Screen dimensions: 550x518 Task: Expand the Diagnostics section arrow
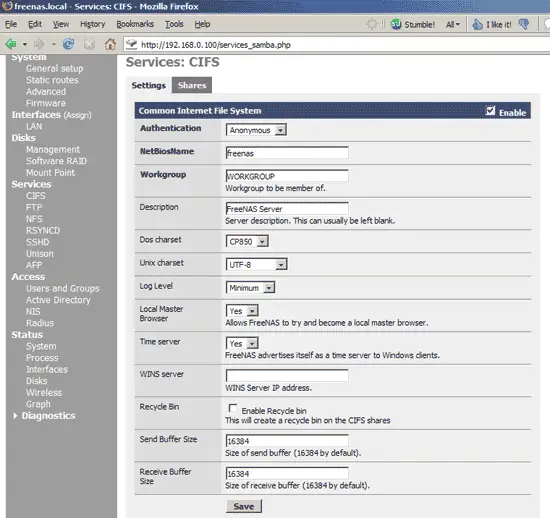coord(15,416)
